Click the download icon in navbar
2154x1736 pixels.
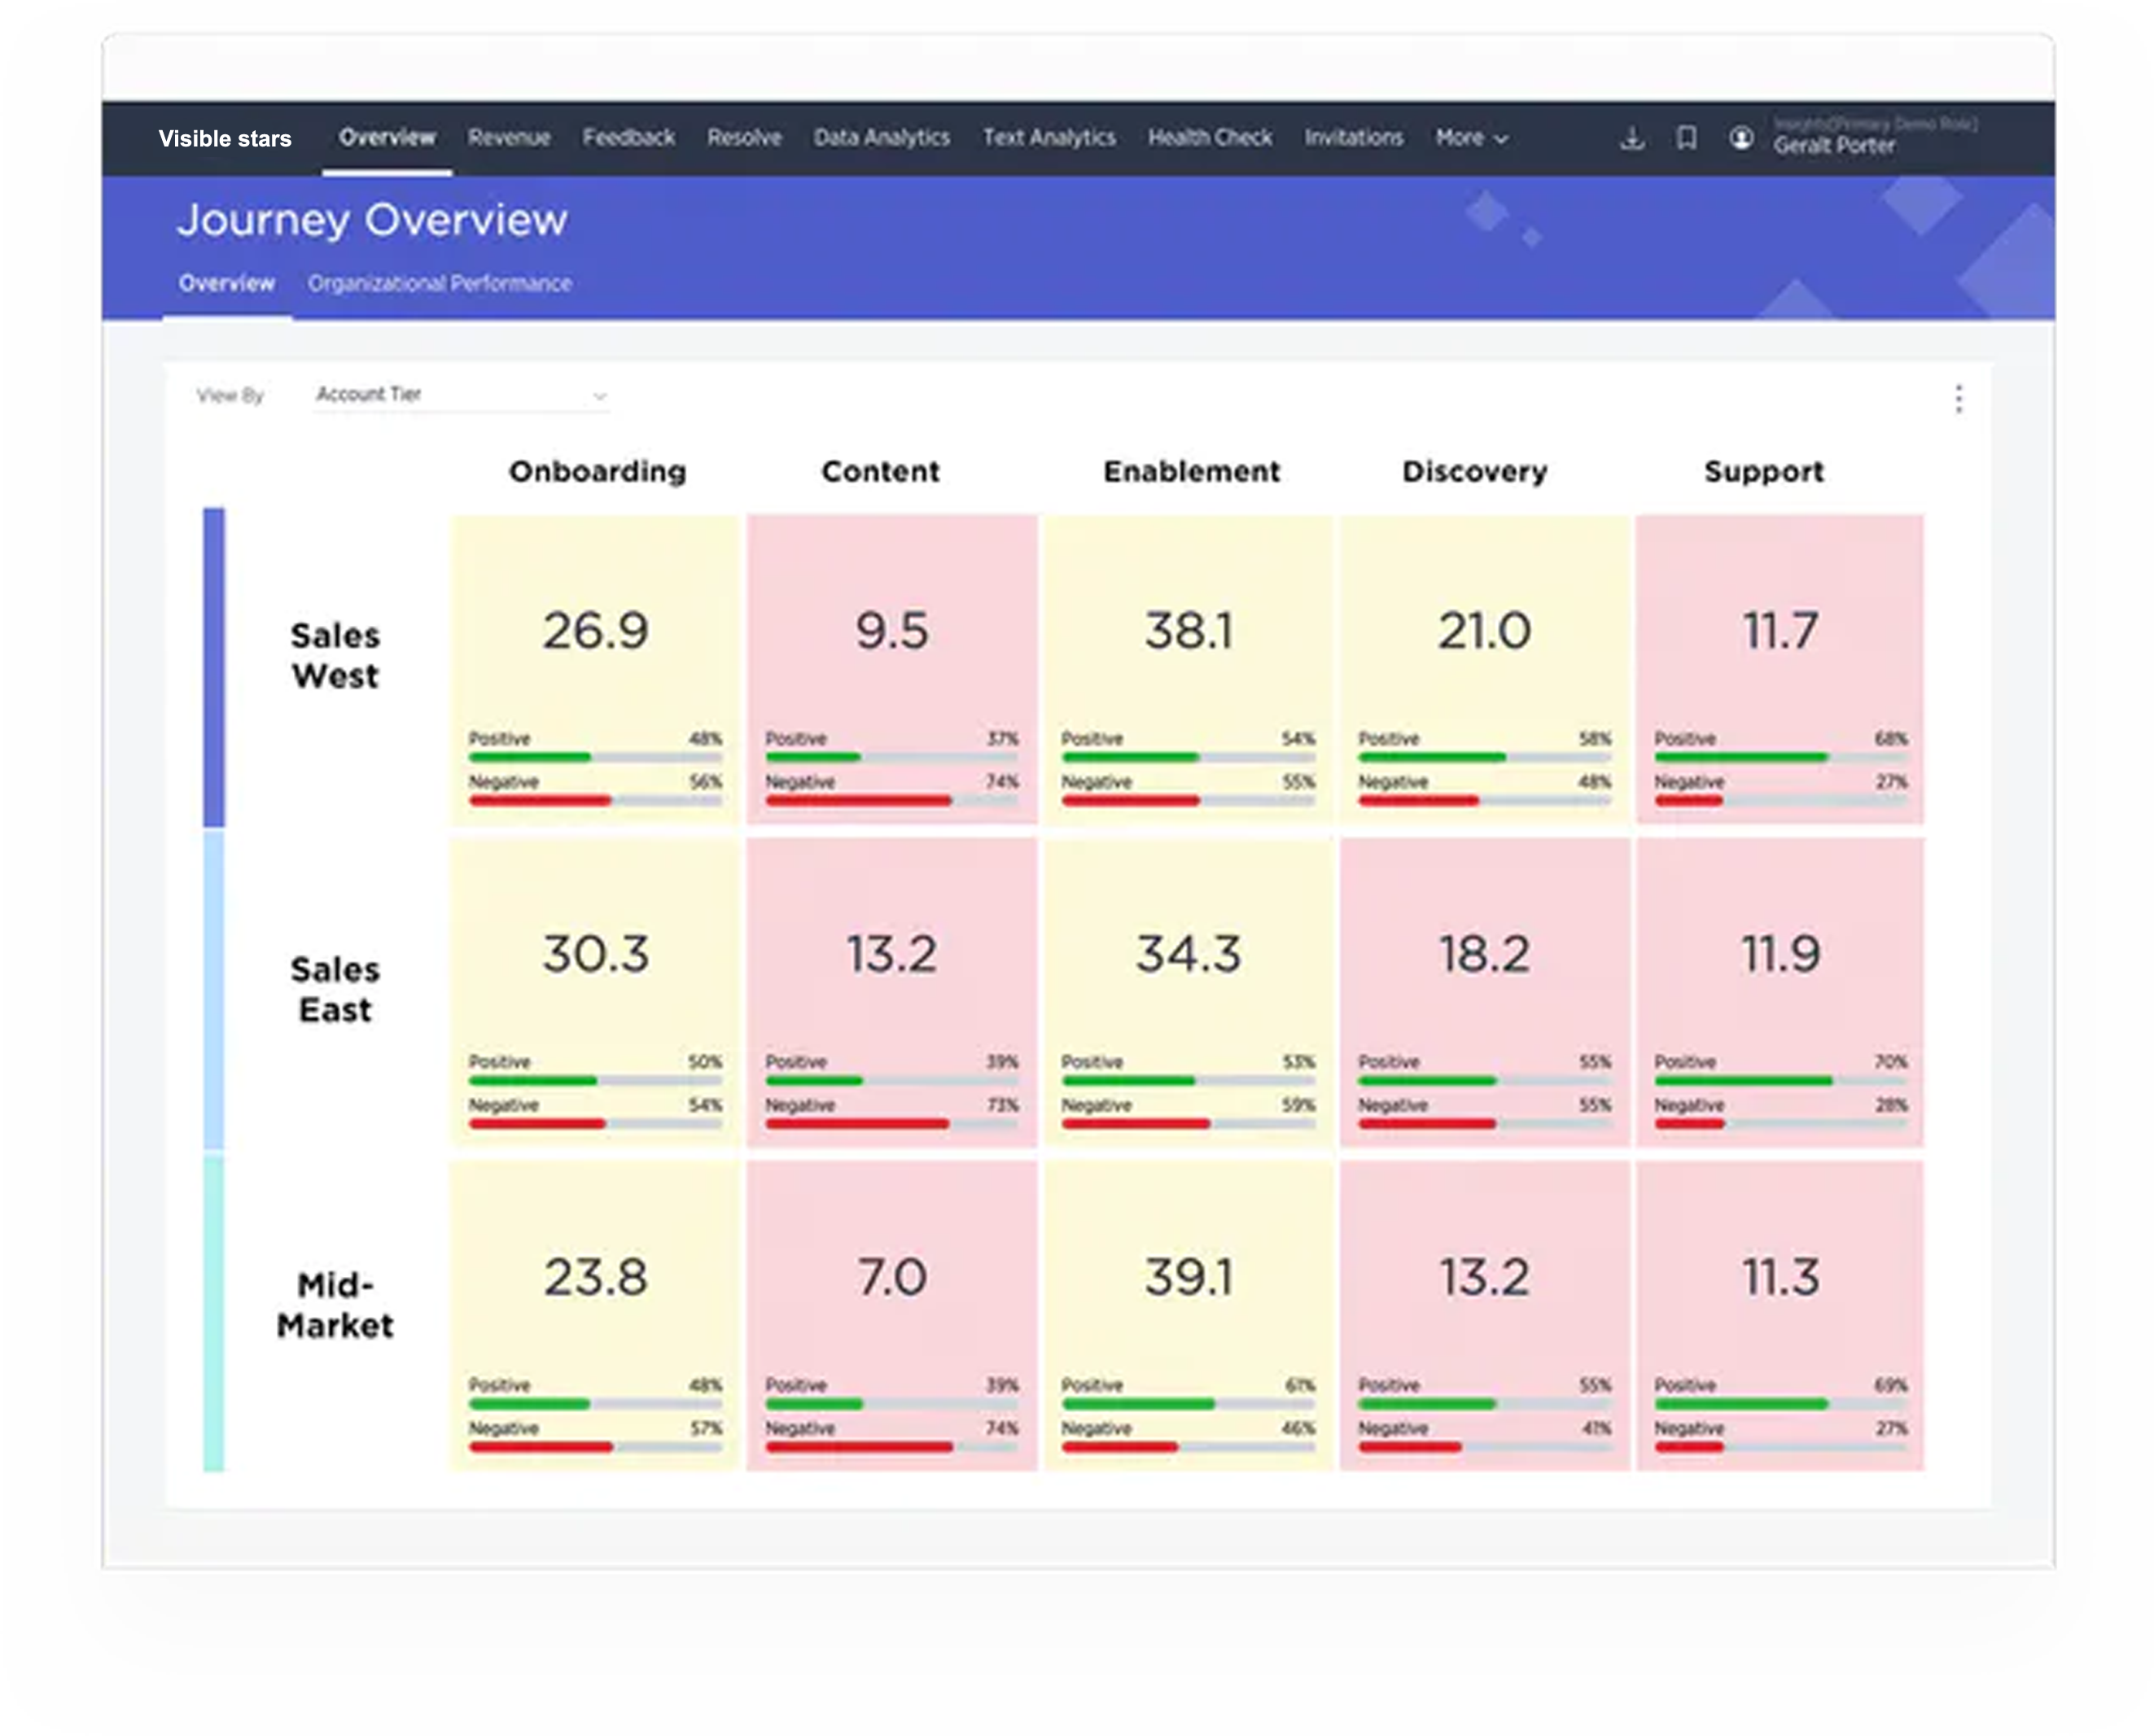point(1632,138)
